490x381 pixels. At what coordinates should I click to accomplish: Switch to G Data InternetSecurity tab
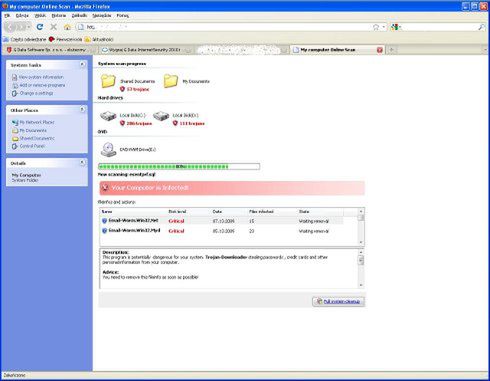(x=146, y=50)
